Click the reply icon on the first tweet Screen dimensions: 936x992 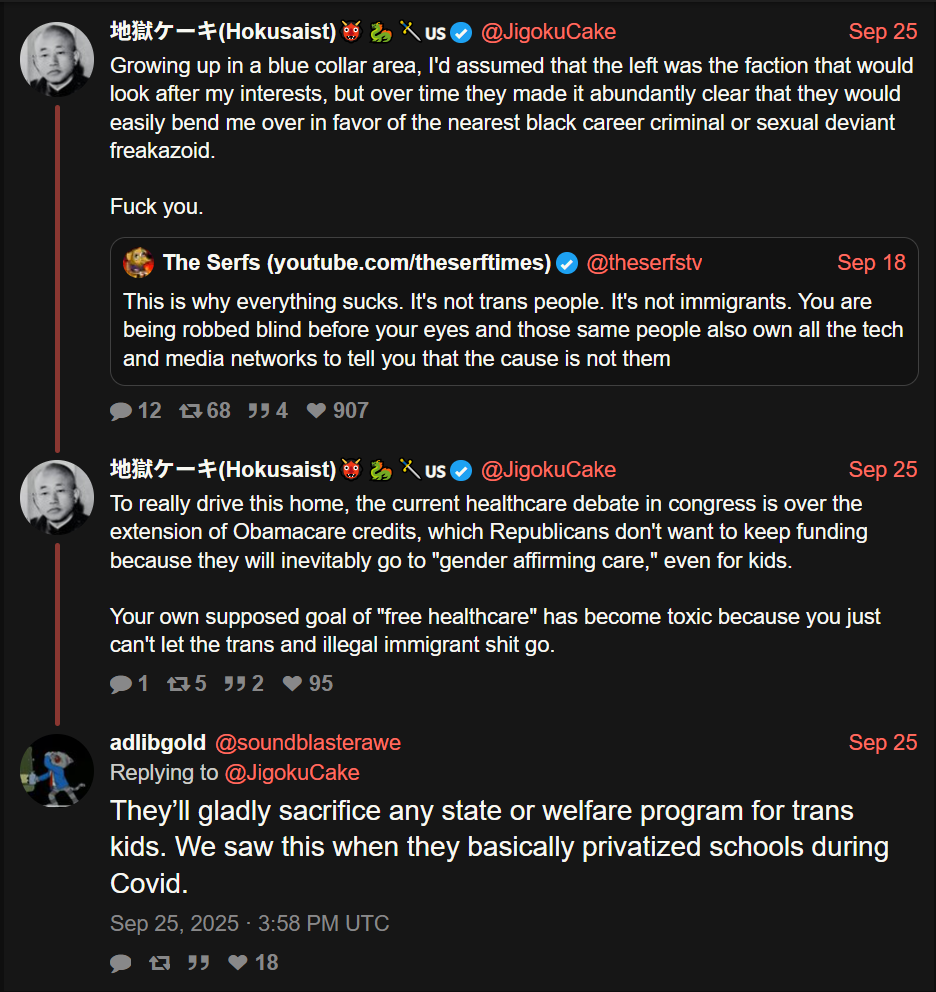click(121, 411)
